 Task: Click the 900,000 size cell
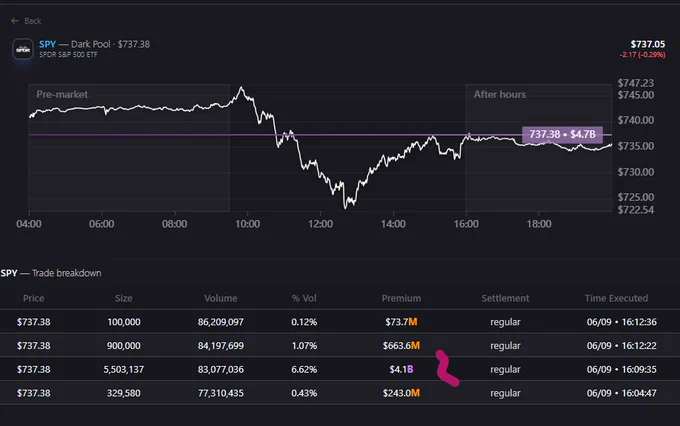pyautogui.click(x=124, y=346)
